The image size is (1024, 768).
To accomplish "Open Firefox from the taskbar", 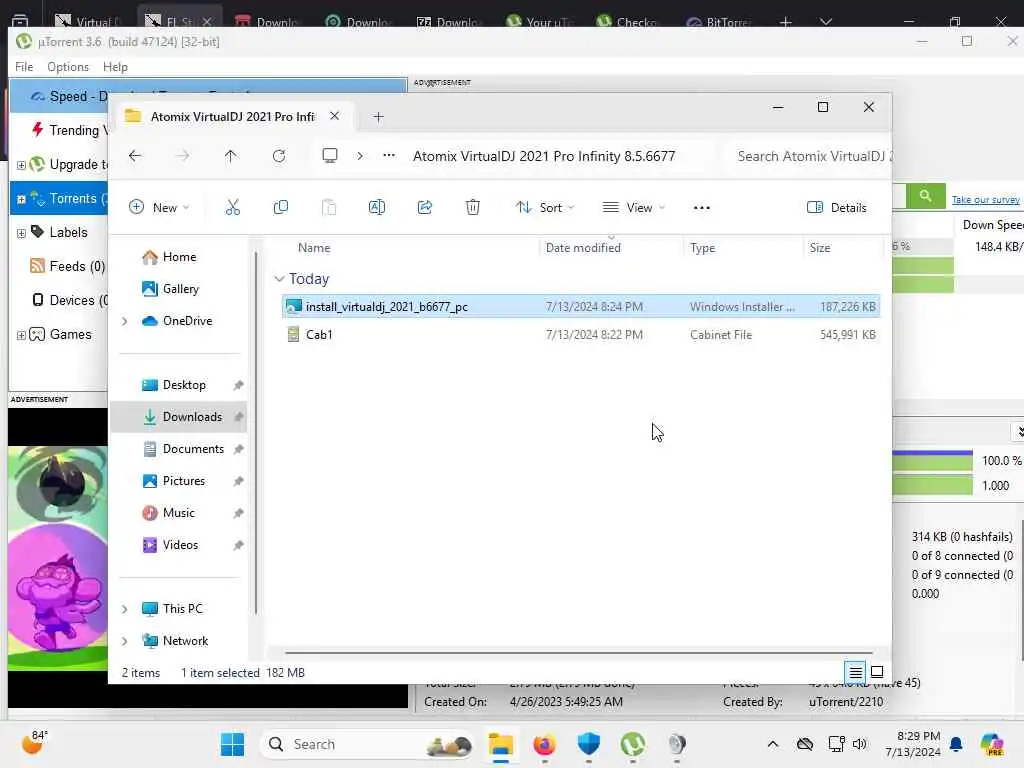I will (x=545, y=744).
